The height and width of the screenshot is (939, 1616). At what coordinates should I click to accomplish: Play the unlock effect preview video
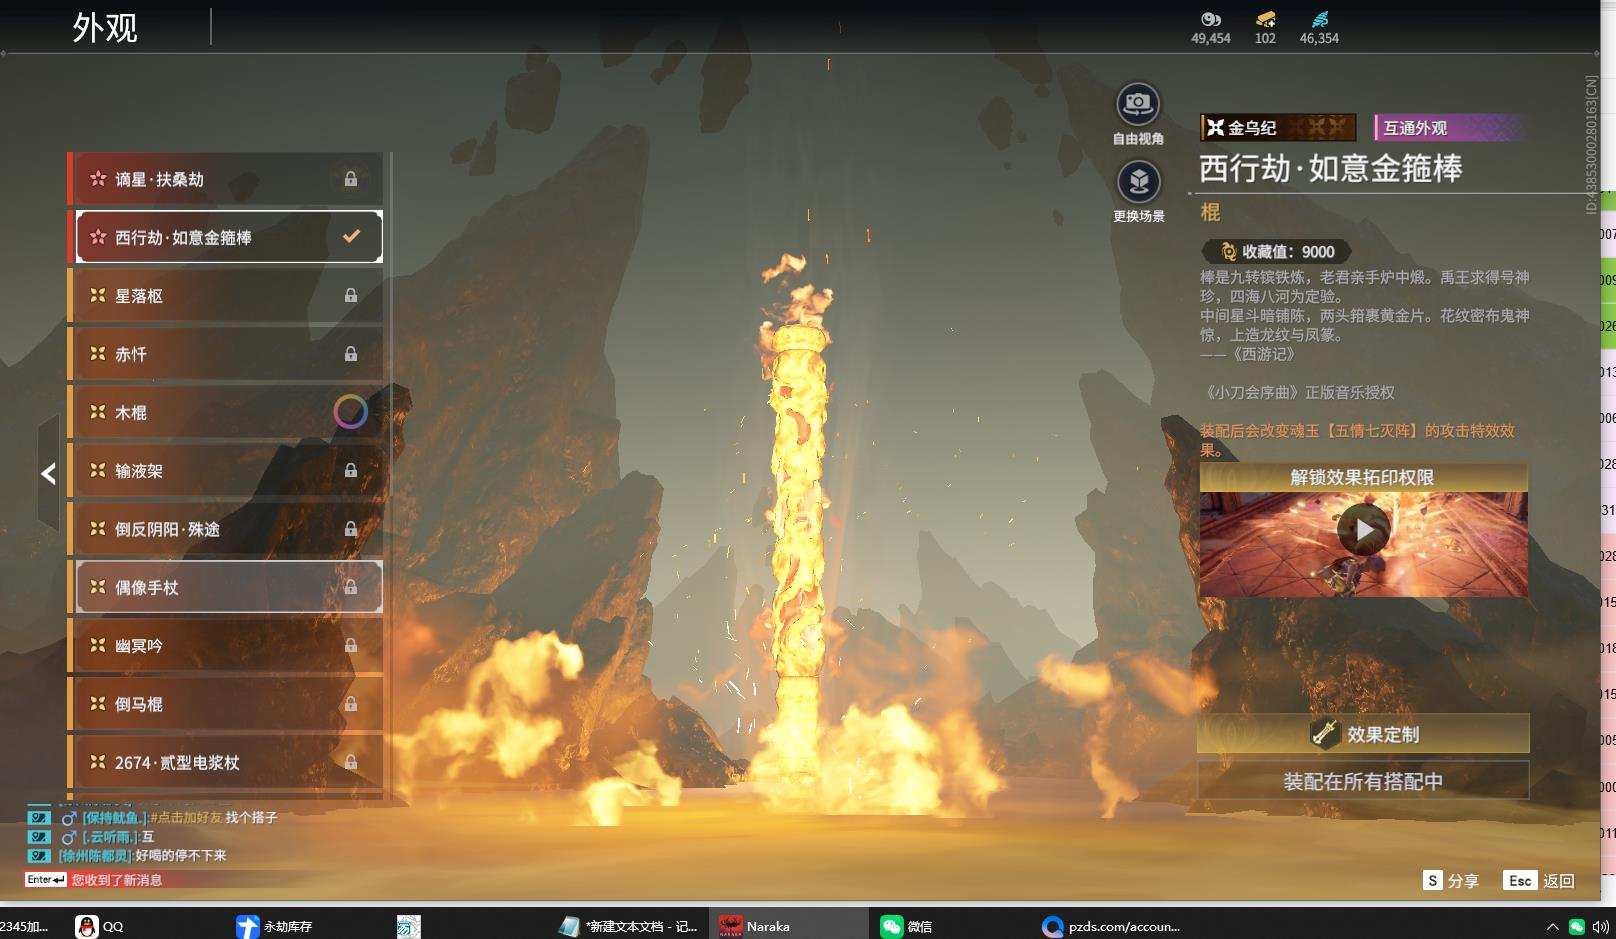(1363, 529)
